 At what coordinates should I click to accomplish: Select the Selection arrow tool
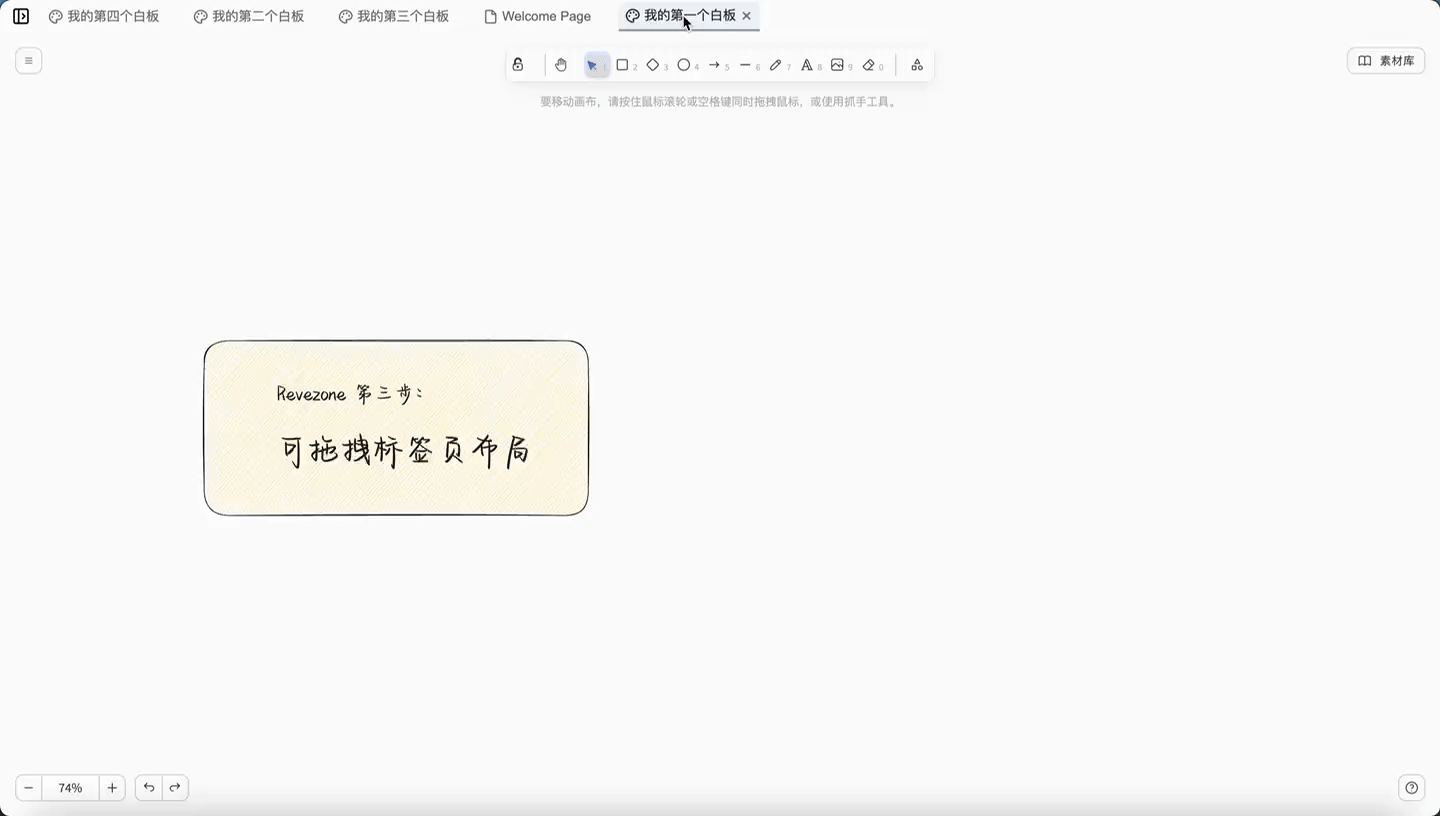pos(596,65)
